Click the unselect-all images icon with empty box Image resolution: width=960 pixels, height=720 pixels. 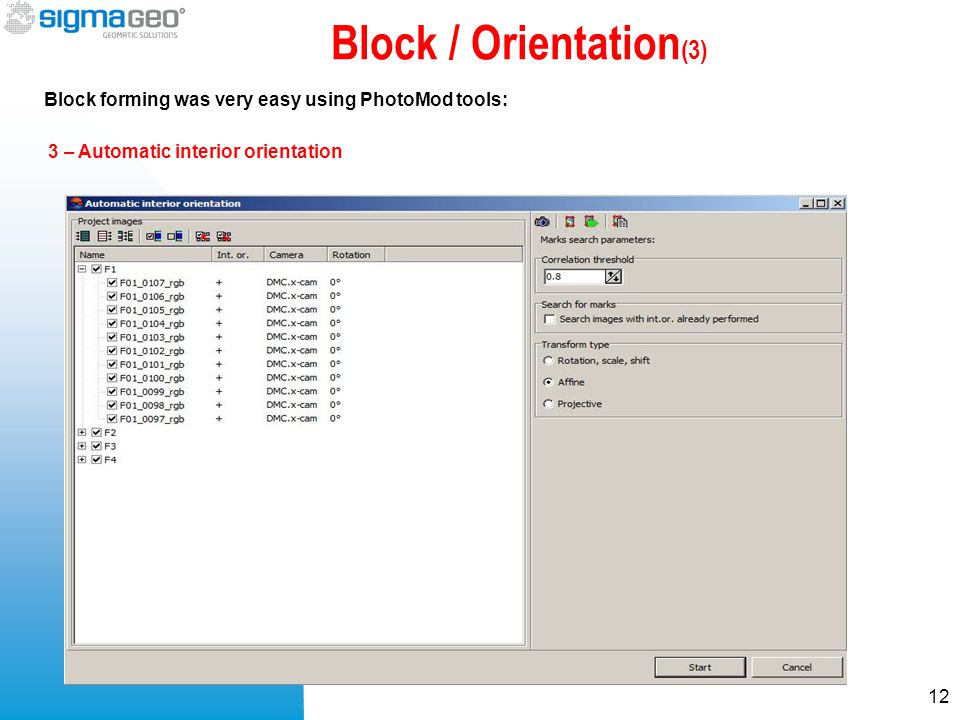[x=175, y=236]
